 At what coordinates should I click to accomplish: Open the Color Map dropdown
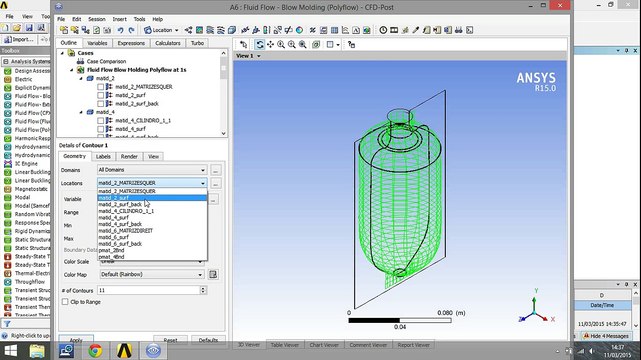[152, 274]
